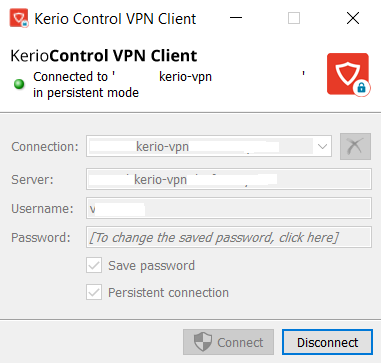
Task: Click the maximize window button
Action: 294,18
